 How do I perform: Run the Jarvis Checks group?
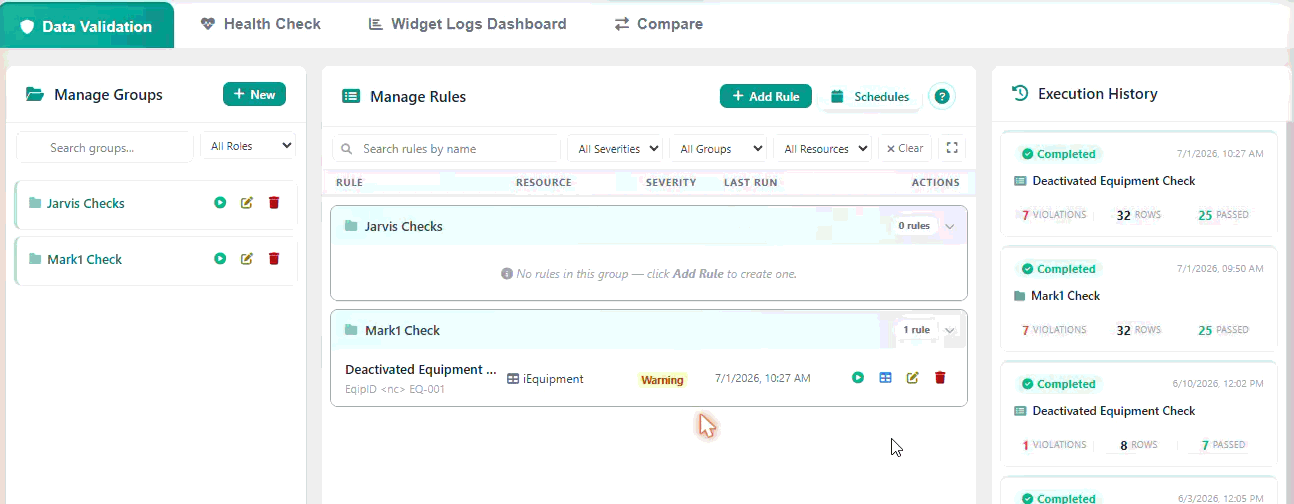pos(220,203)
